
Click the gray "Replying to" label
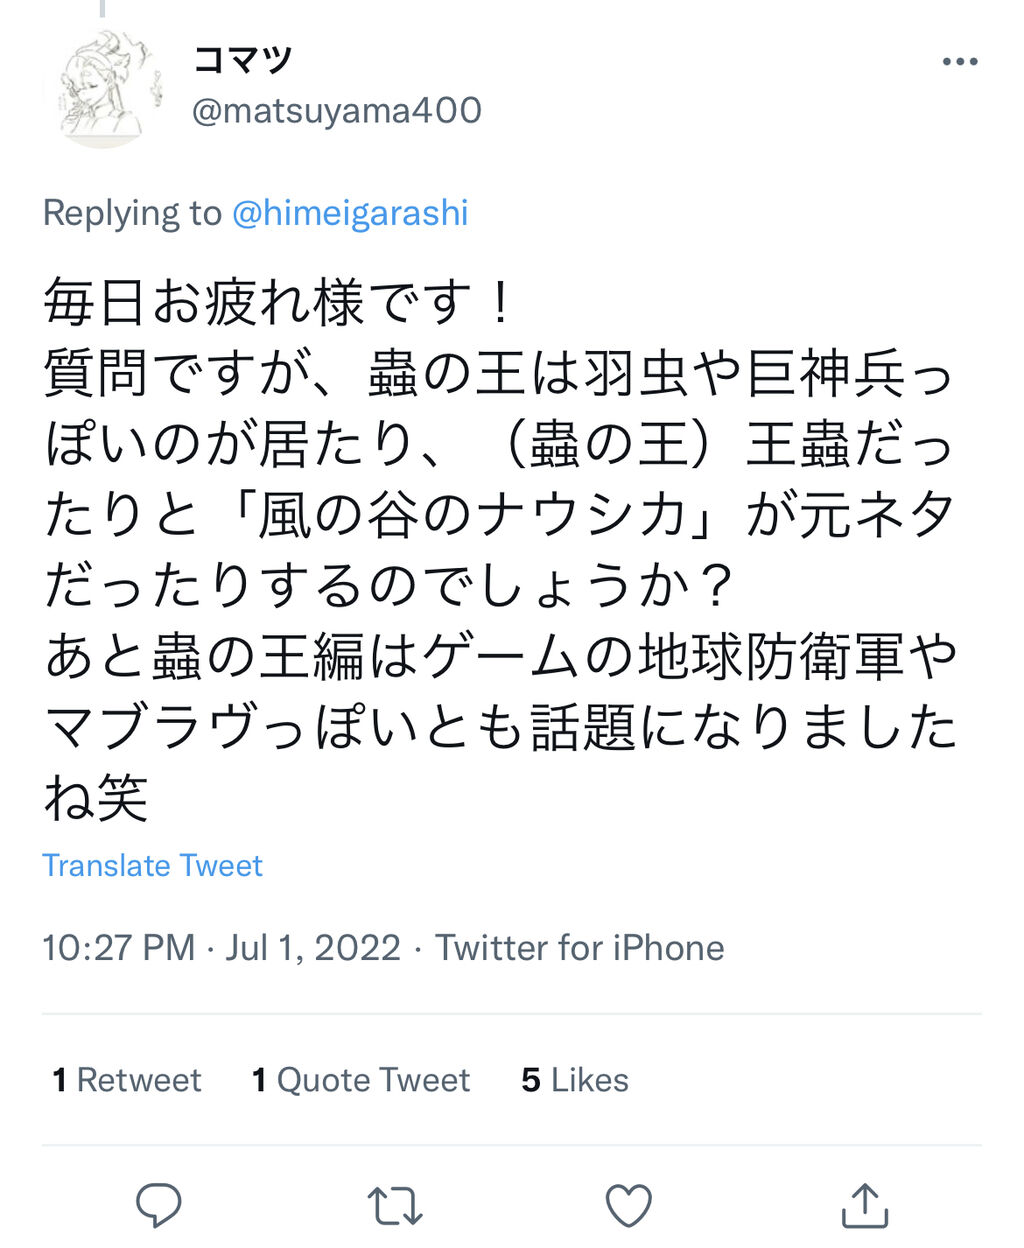132,213
